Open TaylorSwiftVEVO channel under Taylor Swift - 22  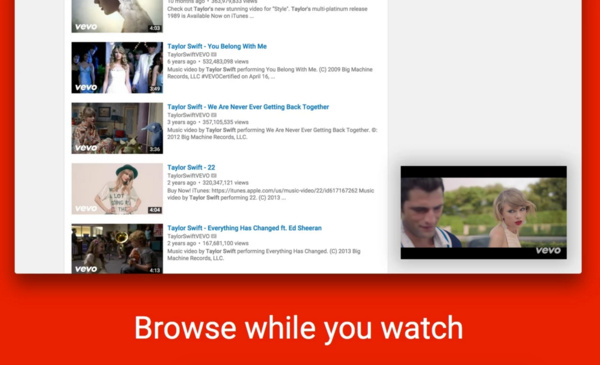(192, 176)
